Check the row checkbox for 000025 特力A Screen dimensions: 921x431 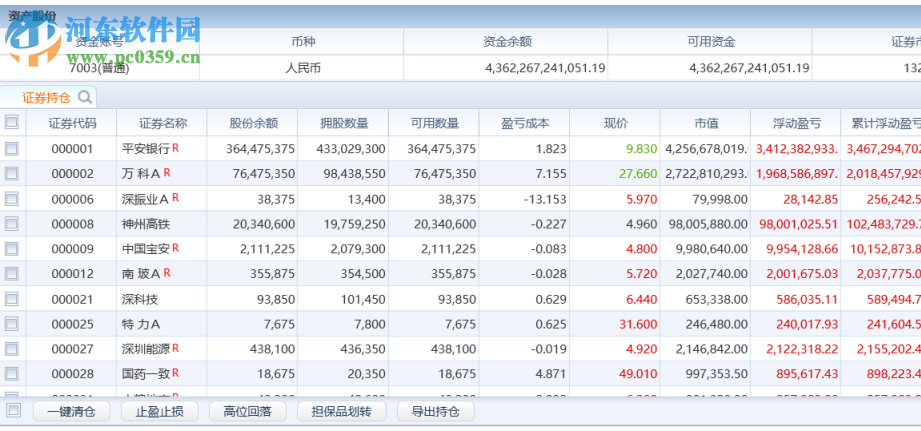click(x=12, y=323)
